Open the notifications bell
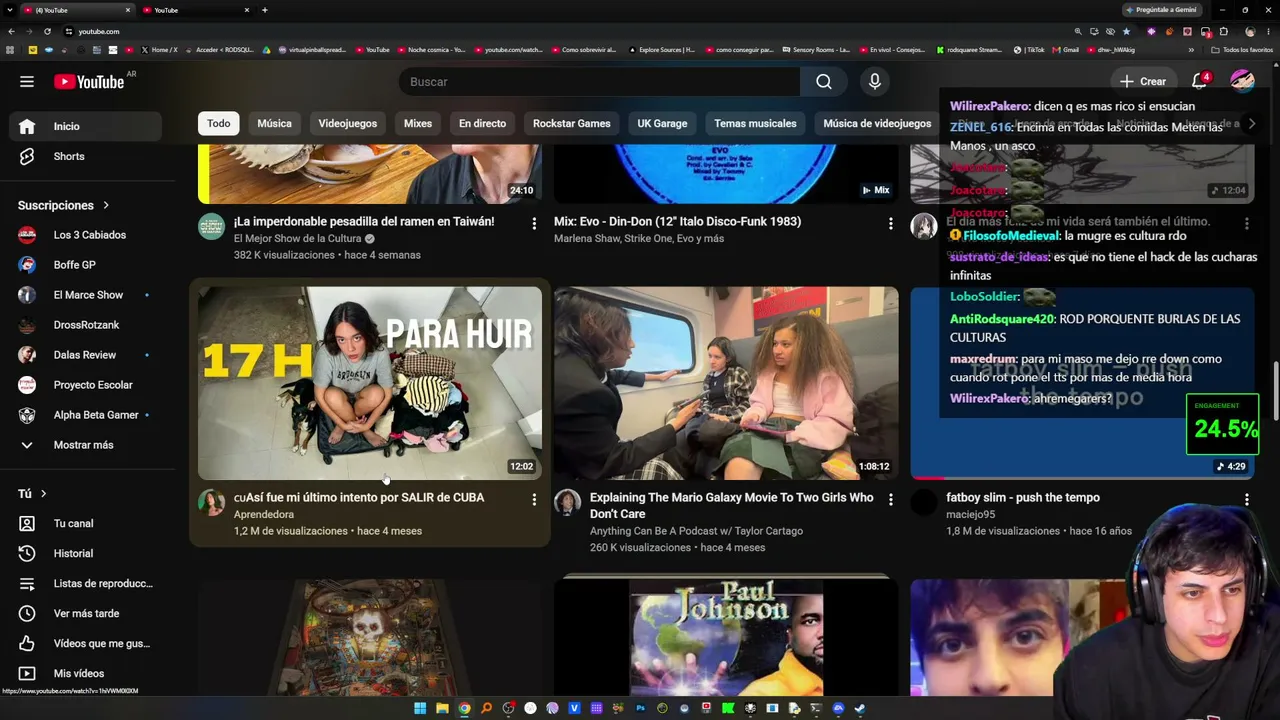The image size is (1280, 720). (x=1200, y=81)
